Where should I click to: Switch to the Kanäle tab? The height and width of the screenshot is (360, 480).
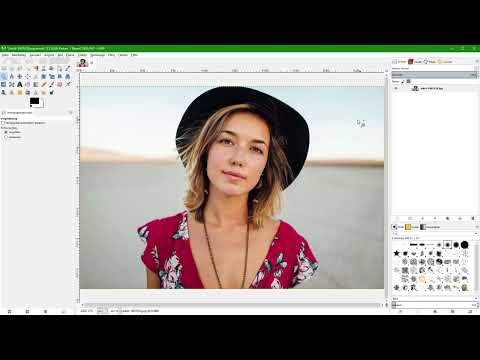(415, 62)
